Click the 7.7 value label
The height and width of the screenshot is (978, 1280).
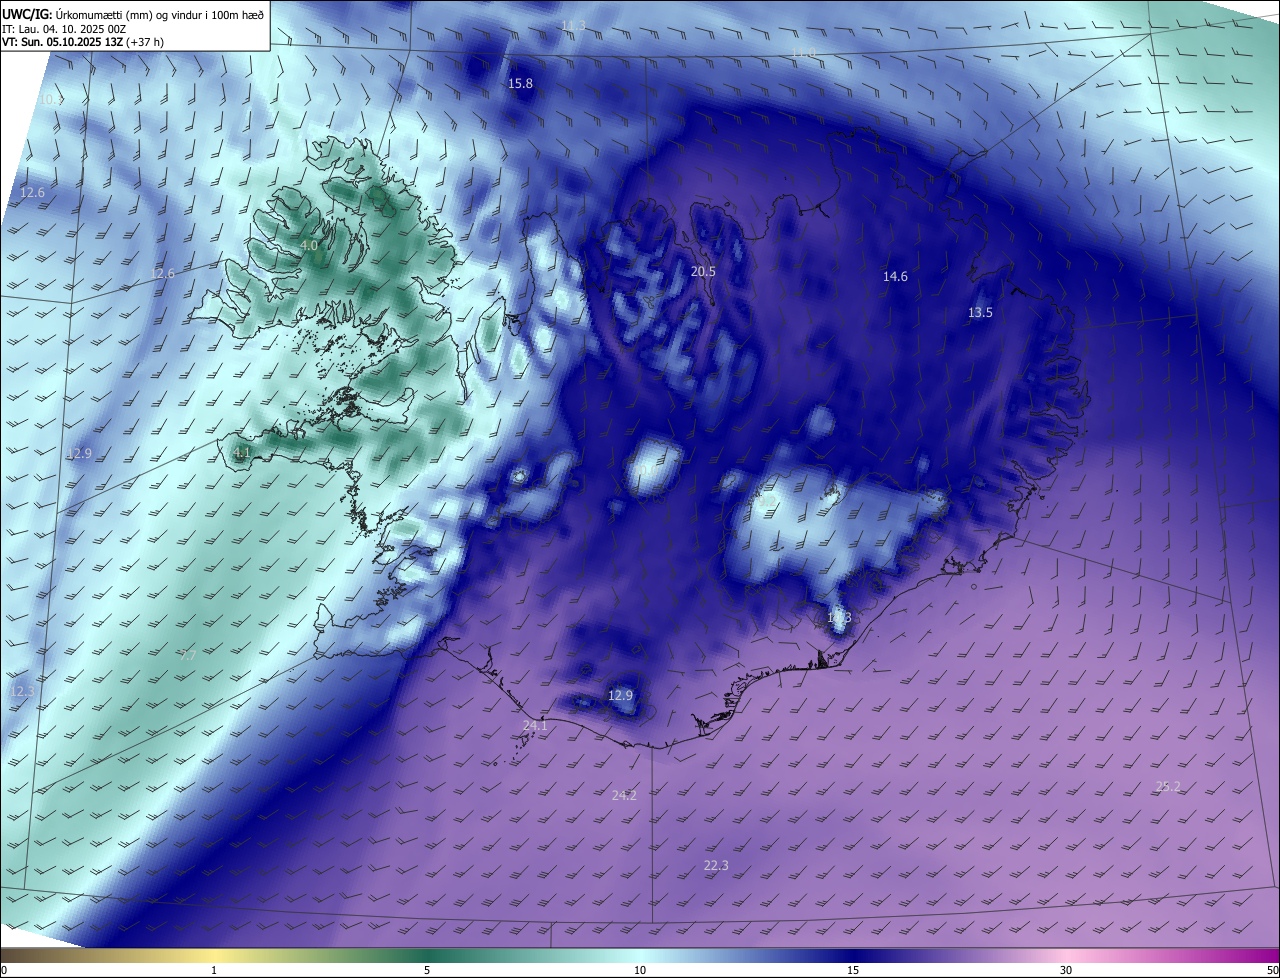click(187, 656)
